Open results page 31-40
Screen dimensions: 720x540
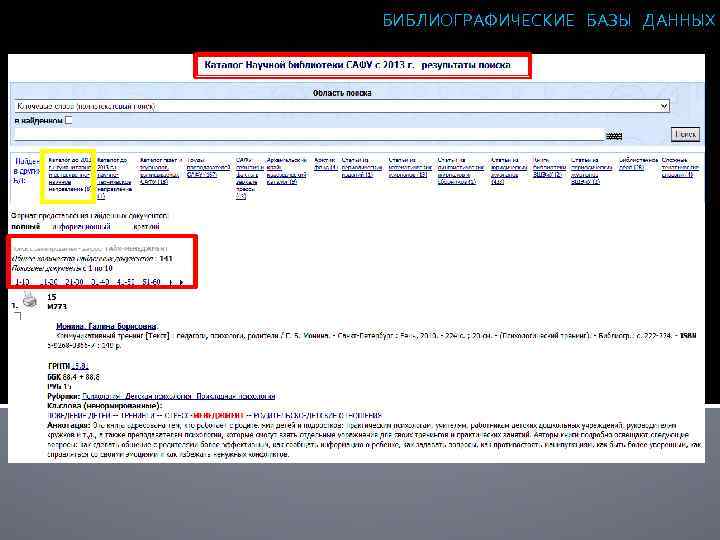tap(100, 282)
